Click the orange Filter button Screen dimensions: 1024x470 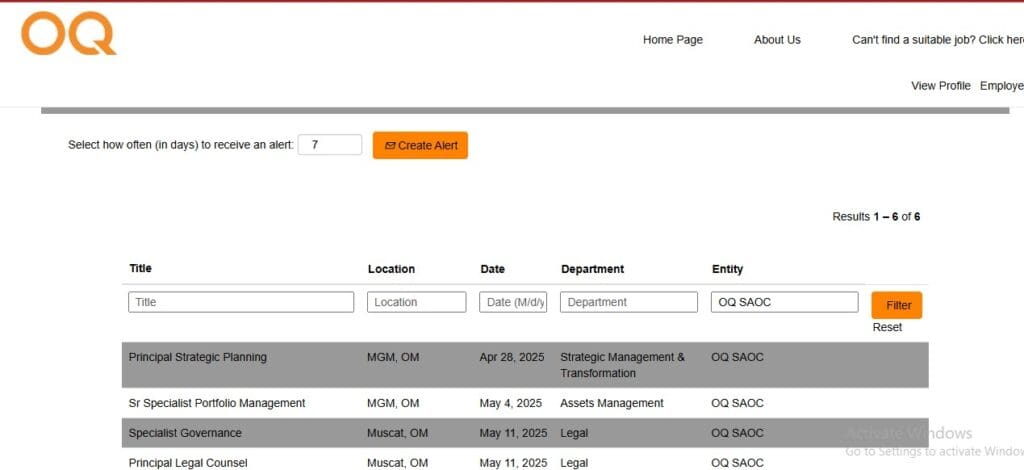coord(897,306)
